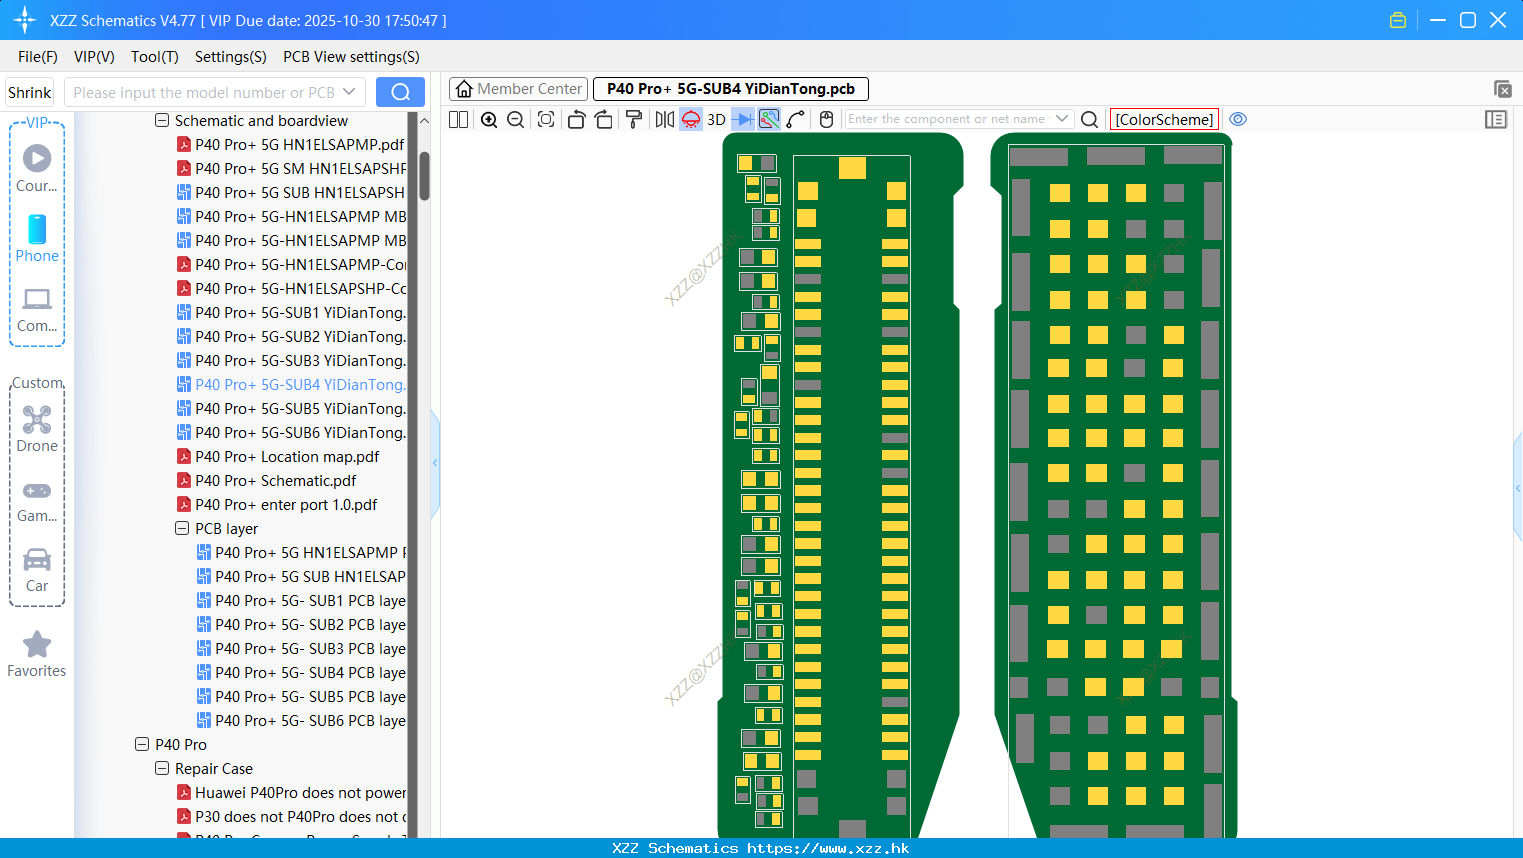
Task: Select highlighted P40 Pro+ 5G-SUB4 YiDianTong item
Action: 291,384
